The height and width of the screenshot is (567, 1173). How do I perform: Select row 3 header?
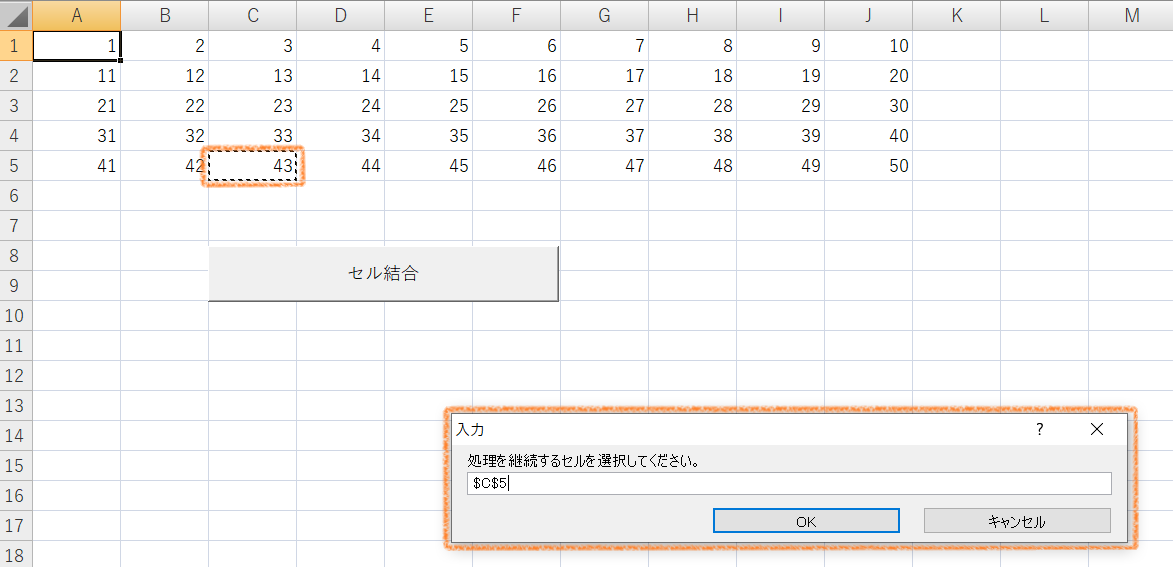pyautogui.click(x=16, y=105)
